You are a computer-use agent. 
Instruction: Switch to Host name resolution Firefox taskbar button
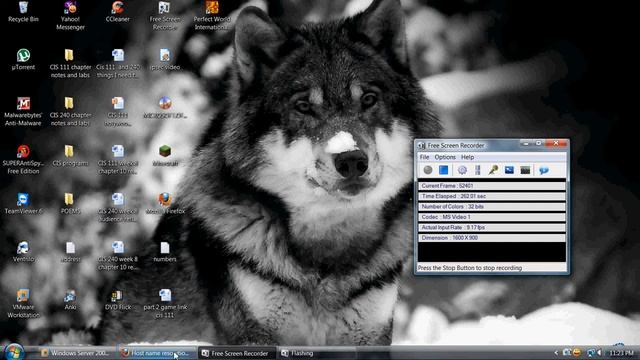point(156,353)
